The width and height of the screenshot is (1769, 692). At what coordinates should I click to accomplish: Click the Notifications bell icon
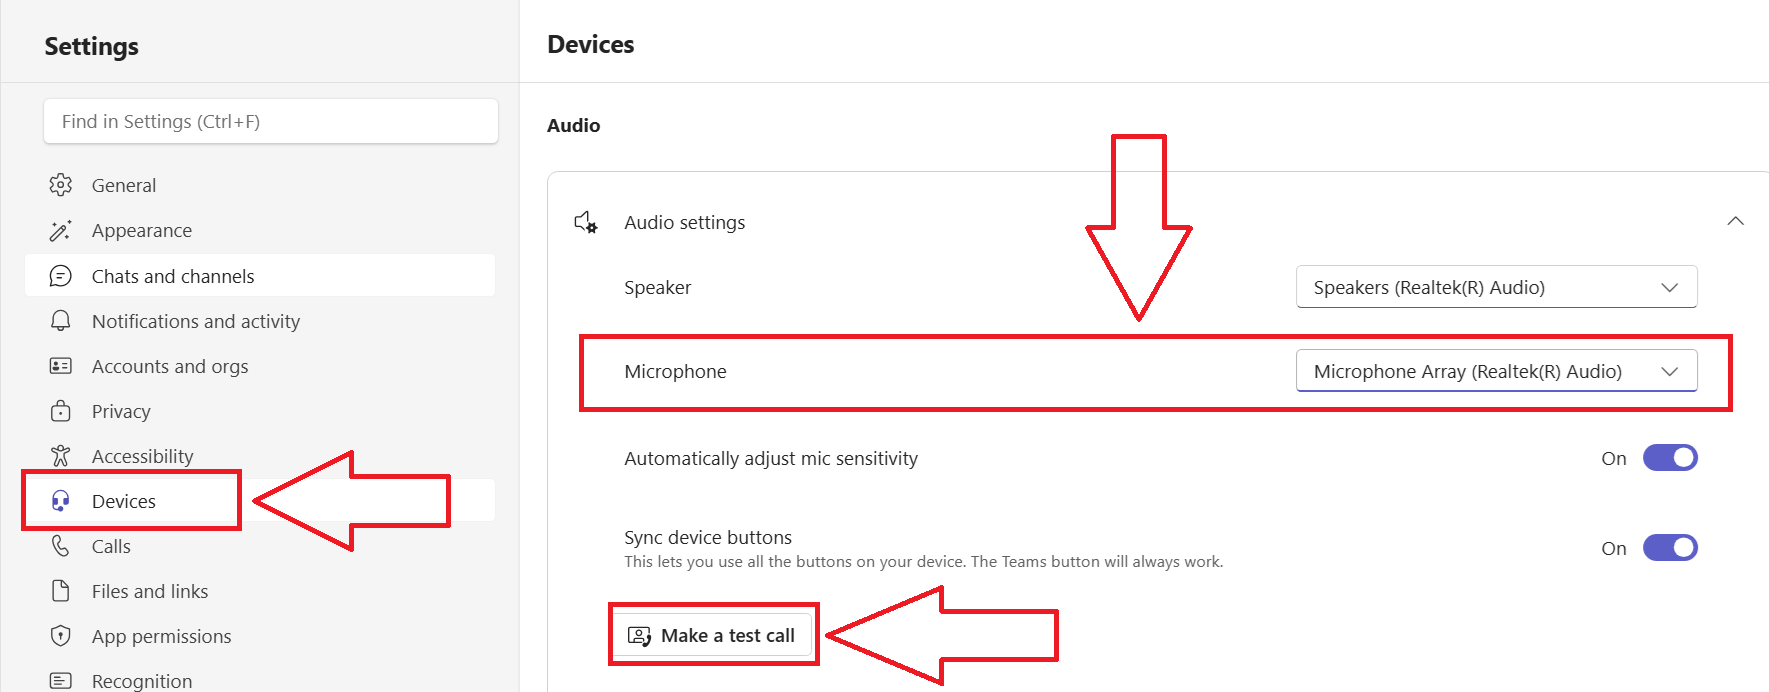[x=61, y=321]
